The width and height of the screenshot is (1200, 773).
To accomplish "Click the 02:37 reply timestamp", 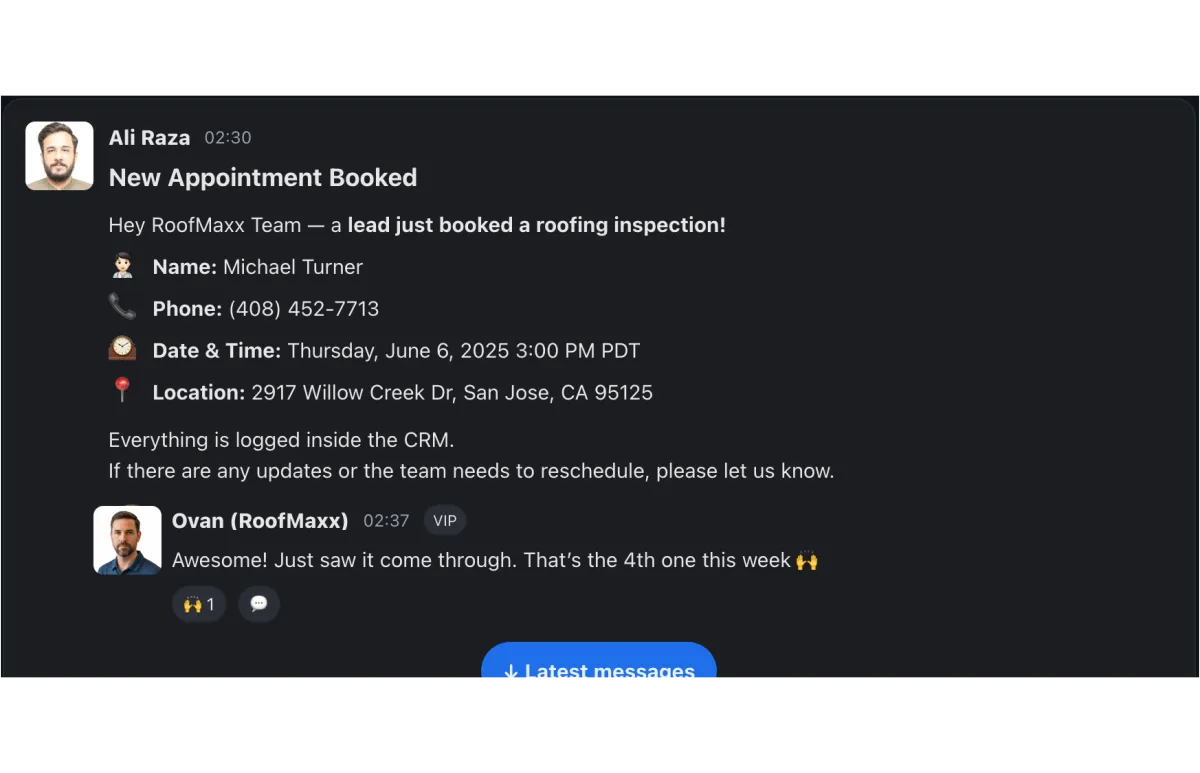I will click(x=386, y=521).
